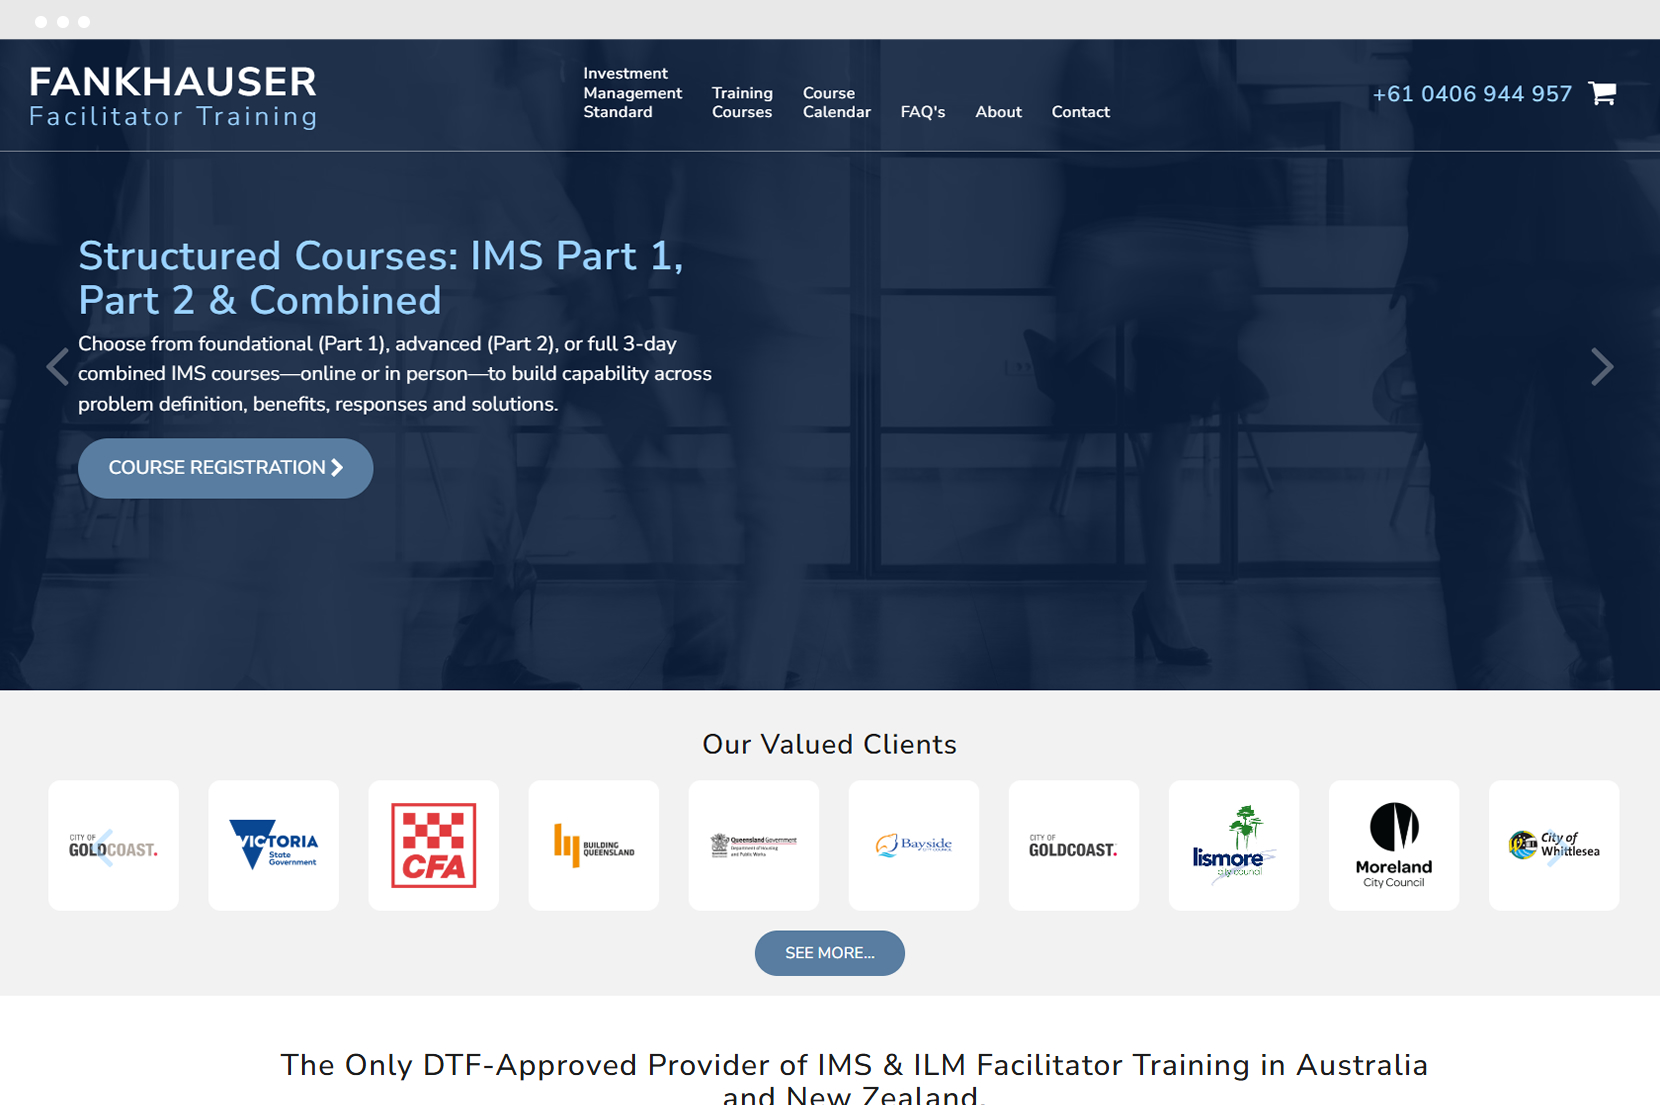The image size is (1660, 1105).
Task: Open Investment Management Standard menu
Action: point(632,93)
